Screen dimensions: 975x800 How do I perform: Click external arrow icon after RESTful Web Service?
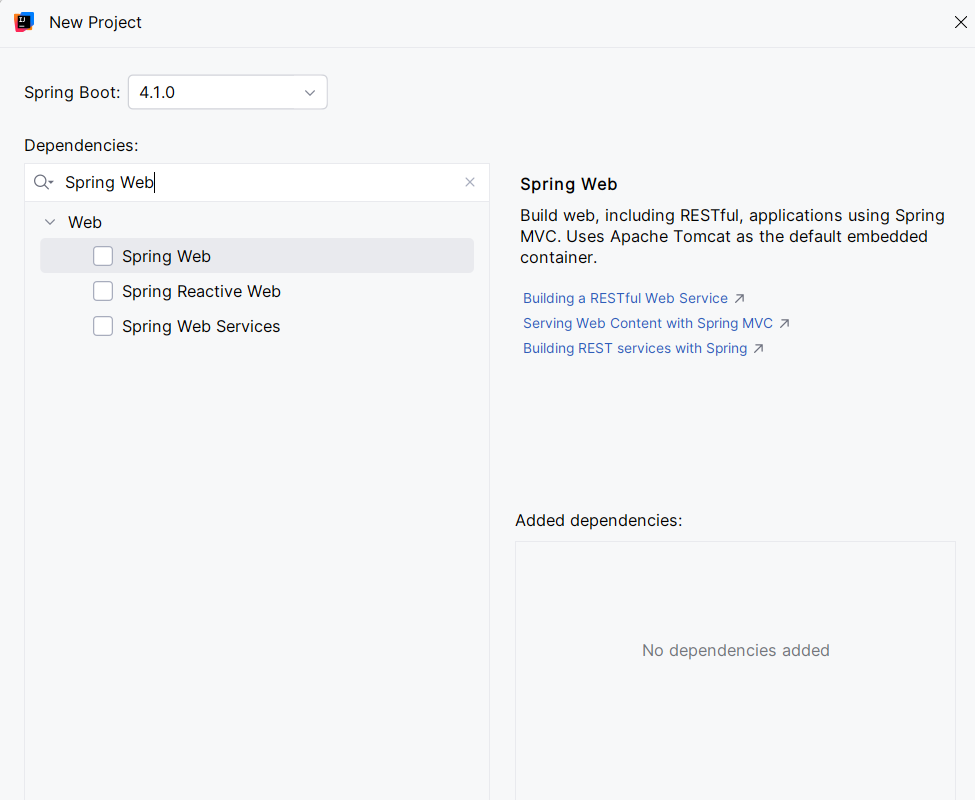click(x=739, y=298)
